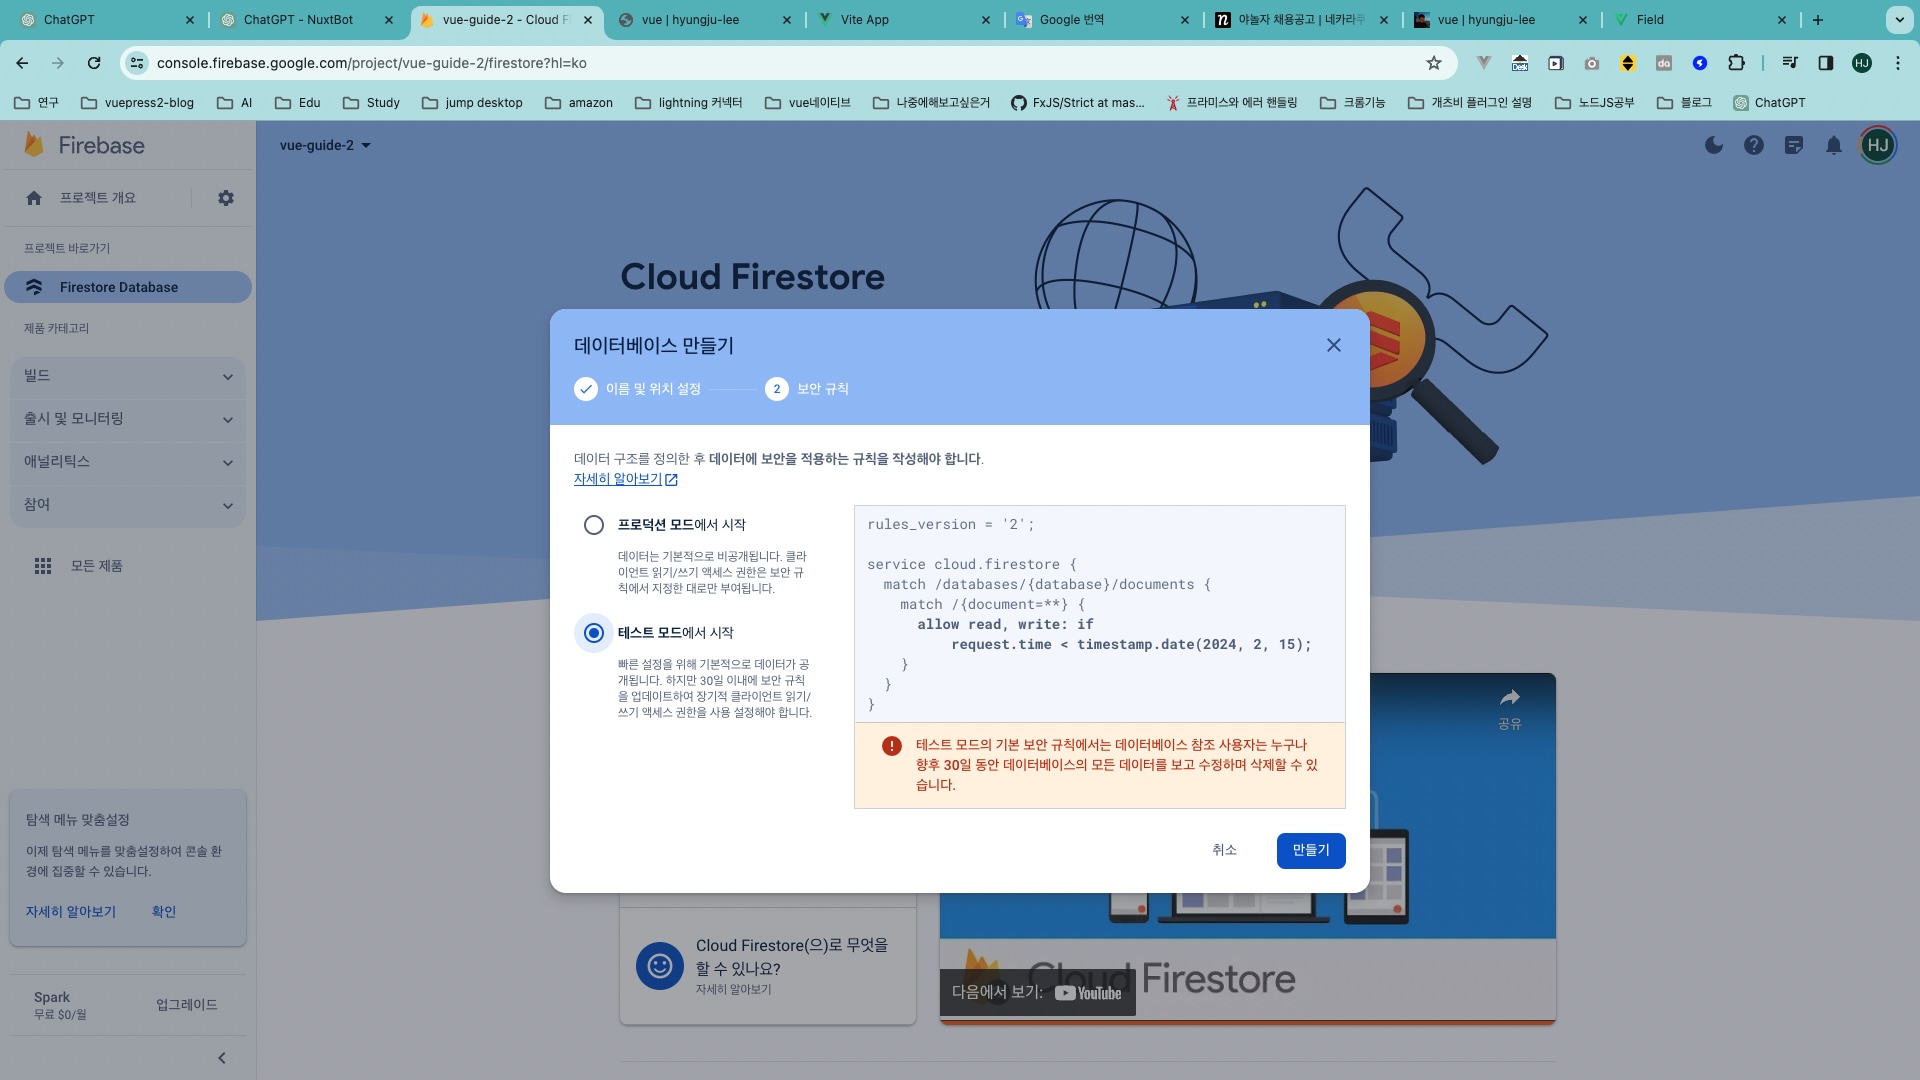This screenshot has height=1080, width=1920.
Task: Go back in browser history
Action: coord(22,63)
